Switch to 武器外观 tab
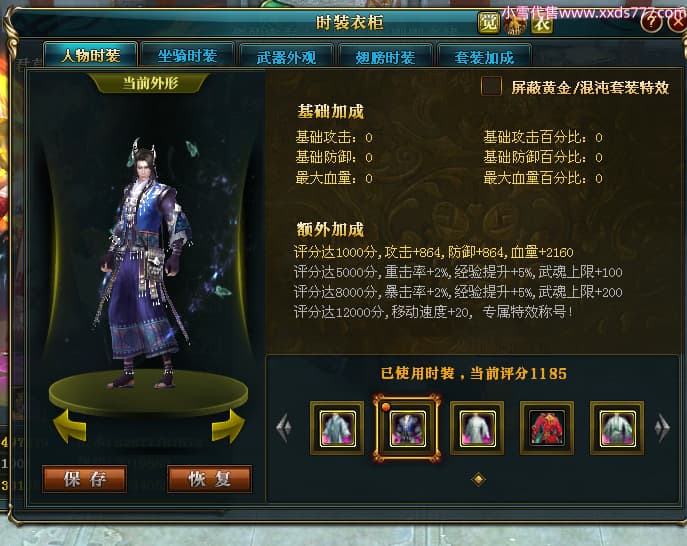The width and height of the screenshot is (687, 546). point(287,57)
